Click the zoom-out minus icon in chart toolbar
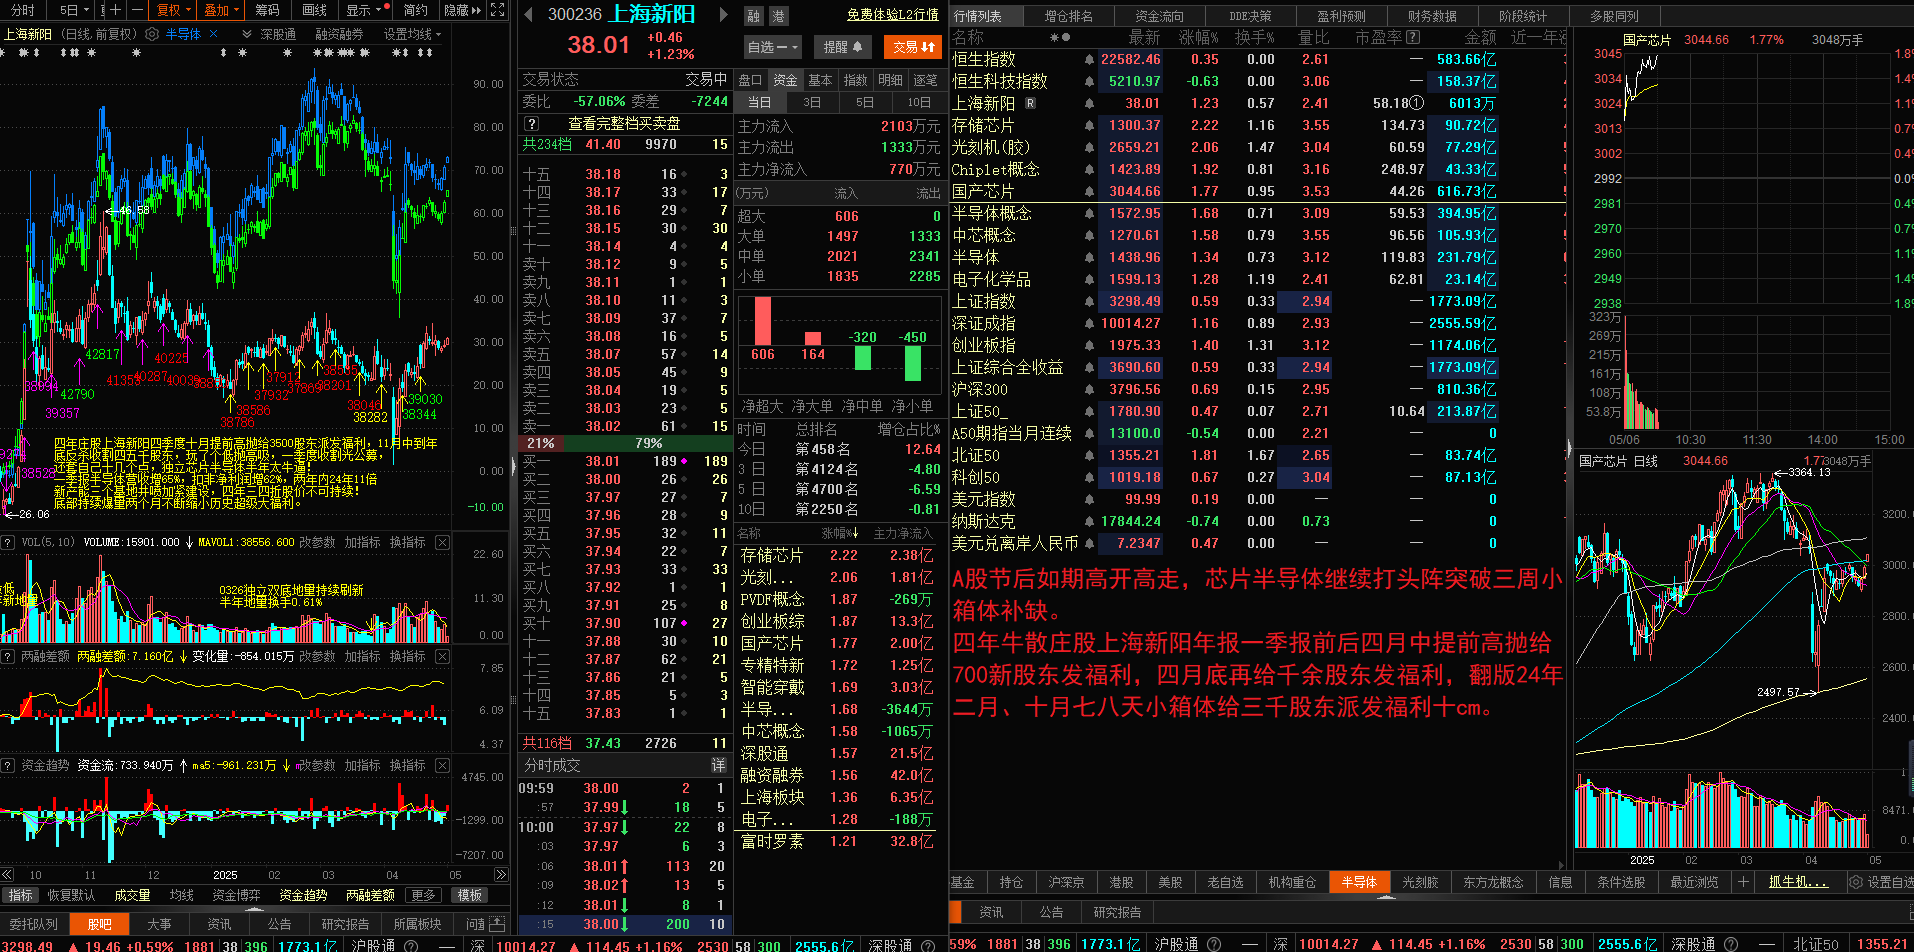This screenshot has width=1914, height=952. [x=137, y=10]
